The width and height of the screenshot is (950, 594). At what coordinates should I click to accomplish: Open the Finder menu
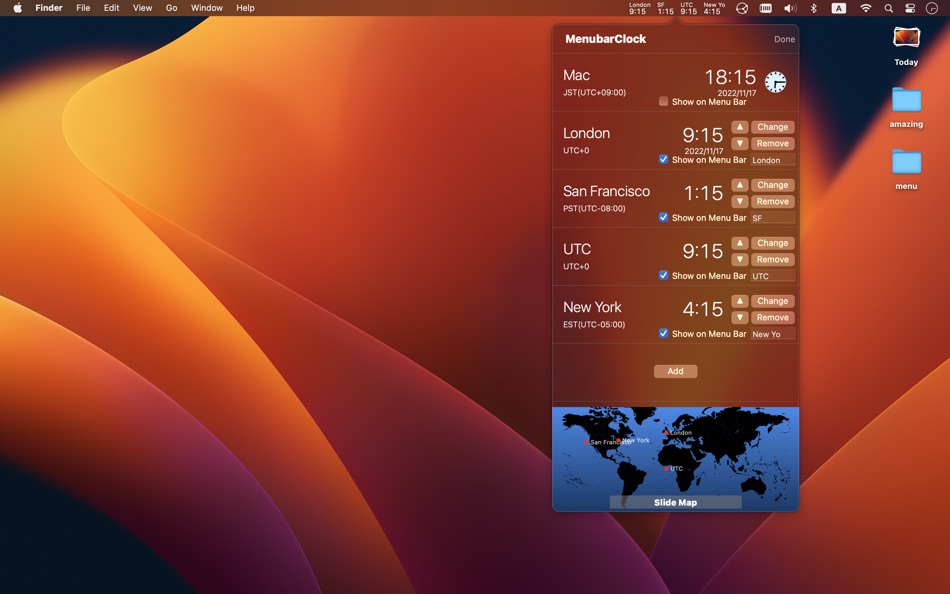(x=48, y=8)
